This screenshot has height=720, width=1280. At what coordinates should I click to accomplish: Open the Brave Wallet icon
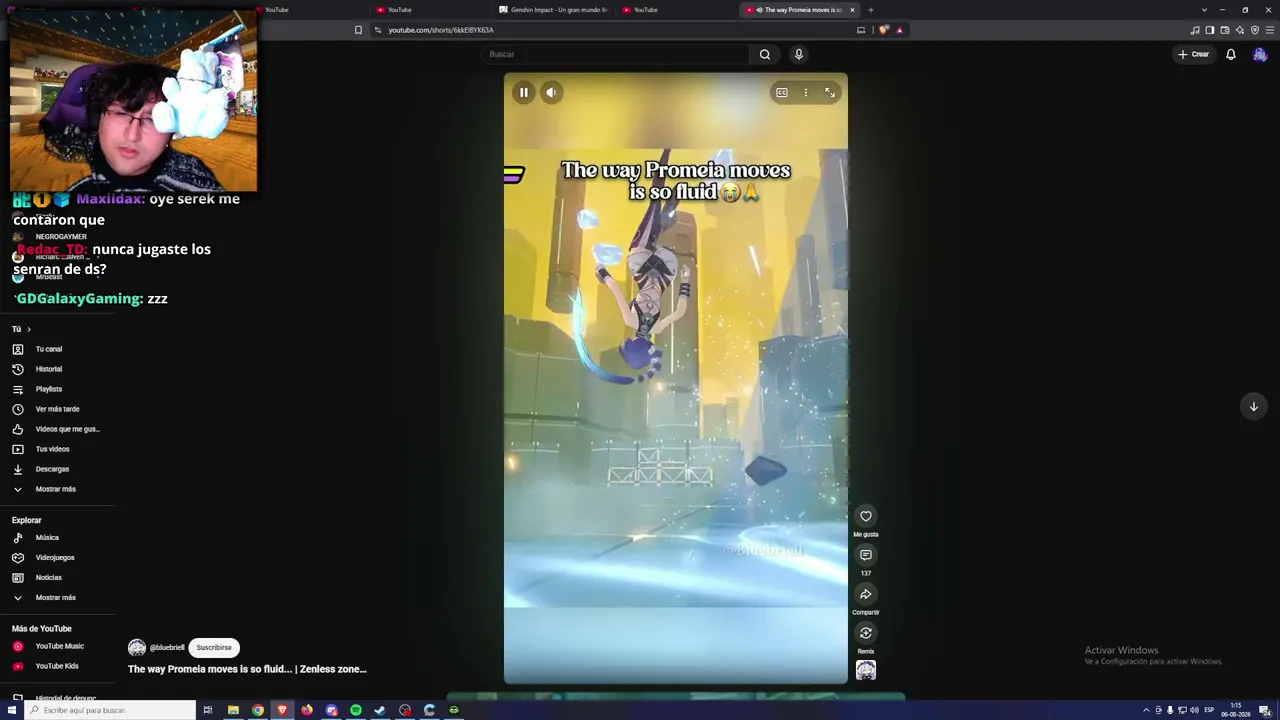point(1225,30)
